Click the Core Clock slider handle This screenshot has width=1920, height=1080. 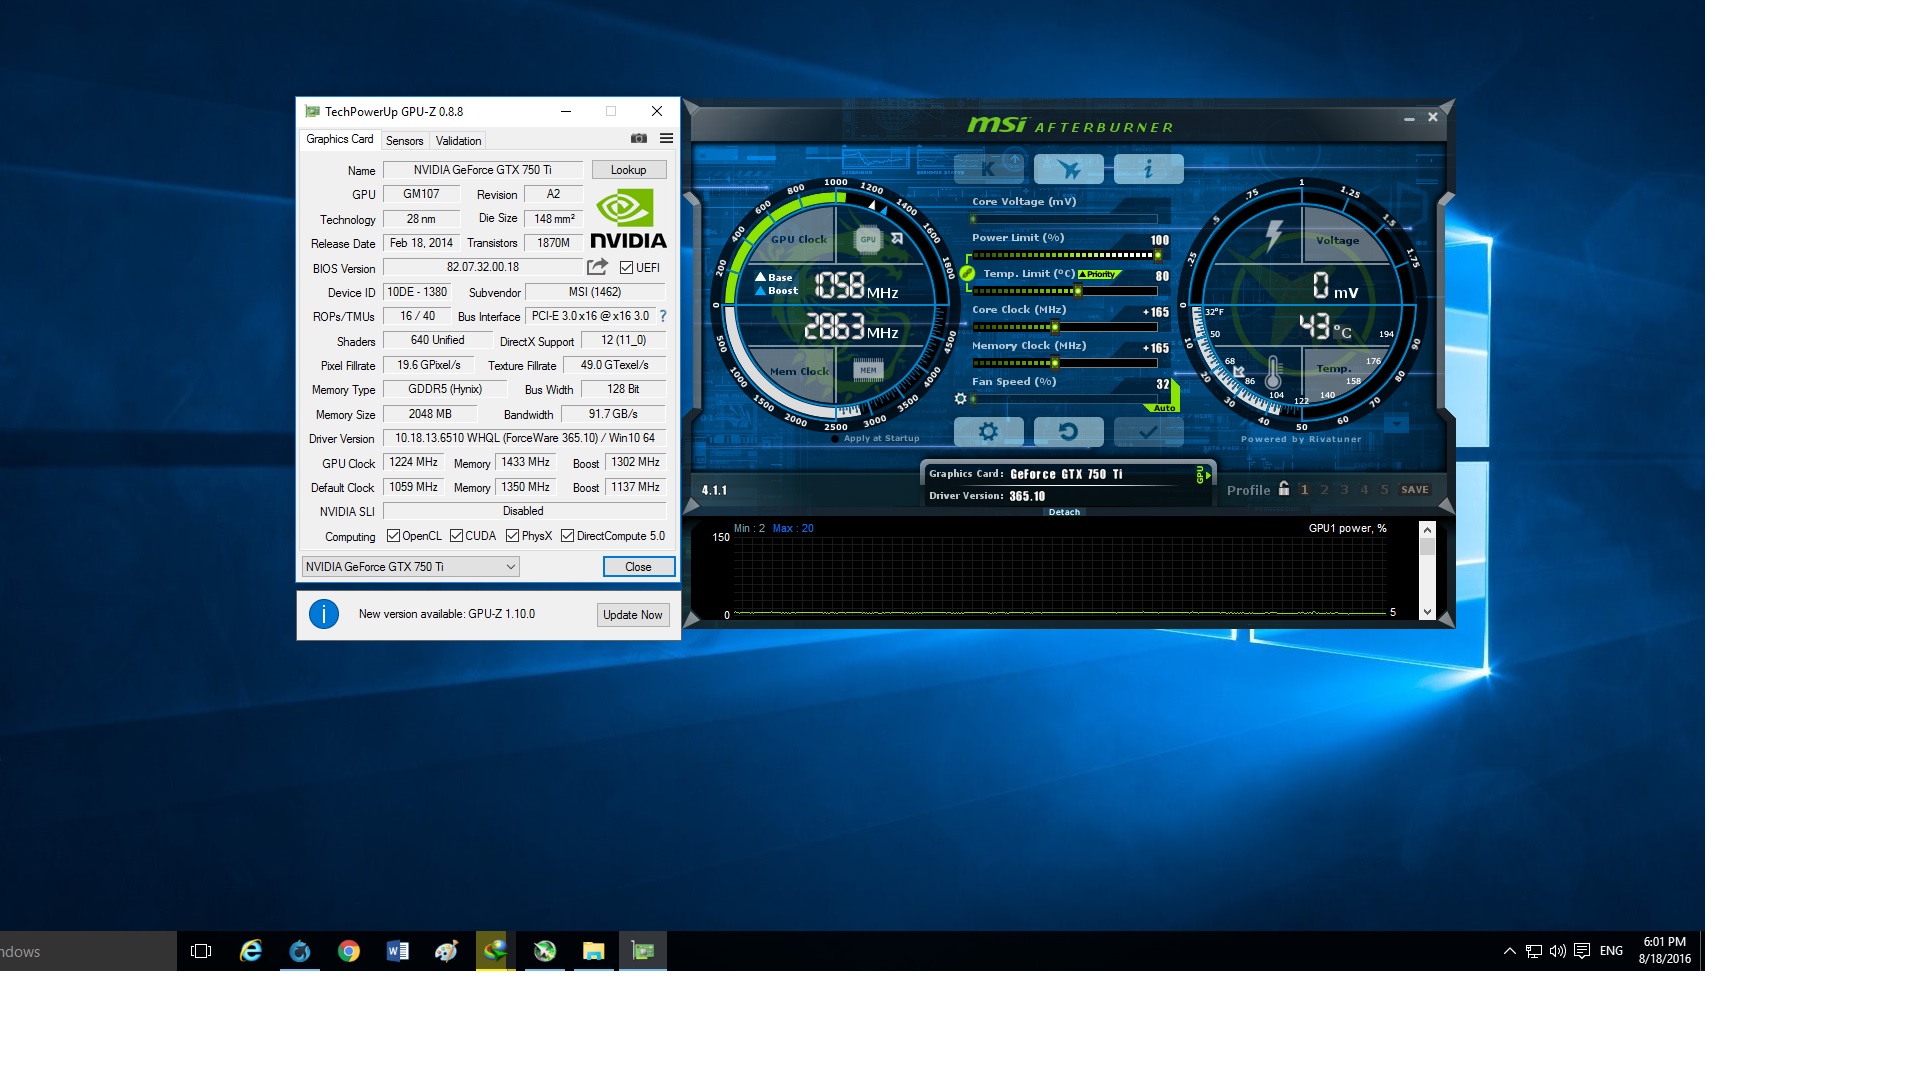(x=1054, y=327)
